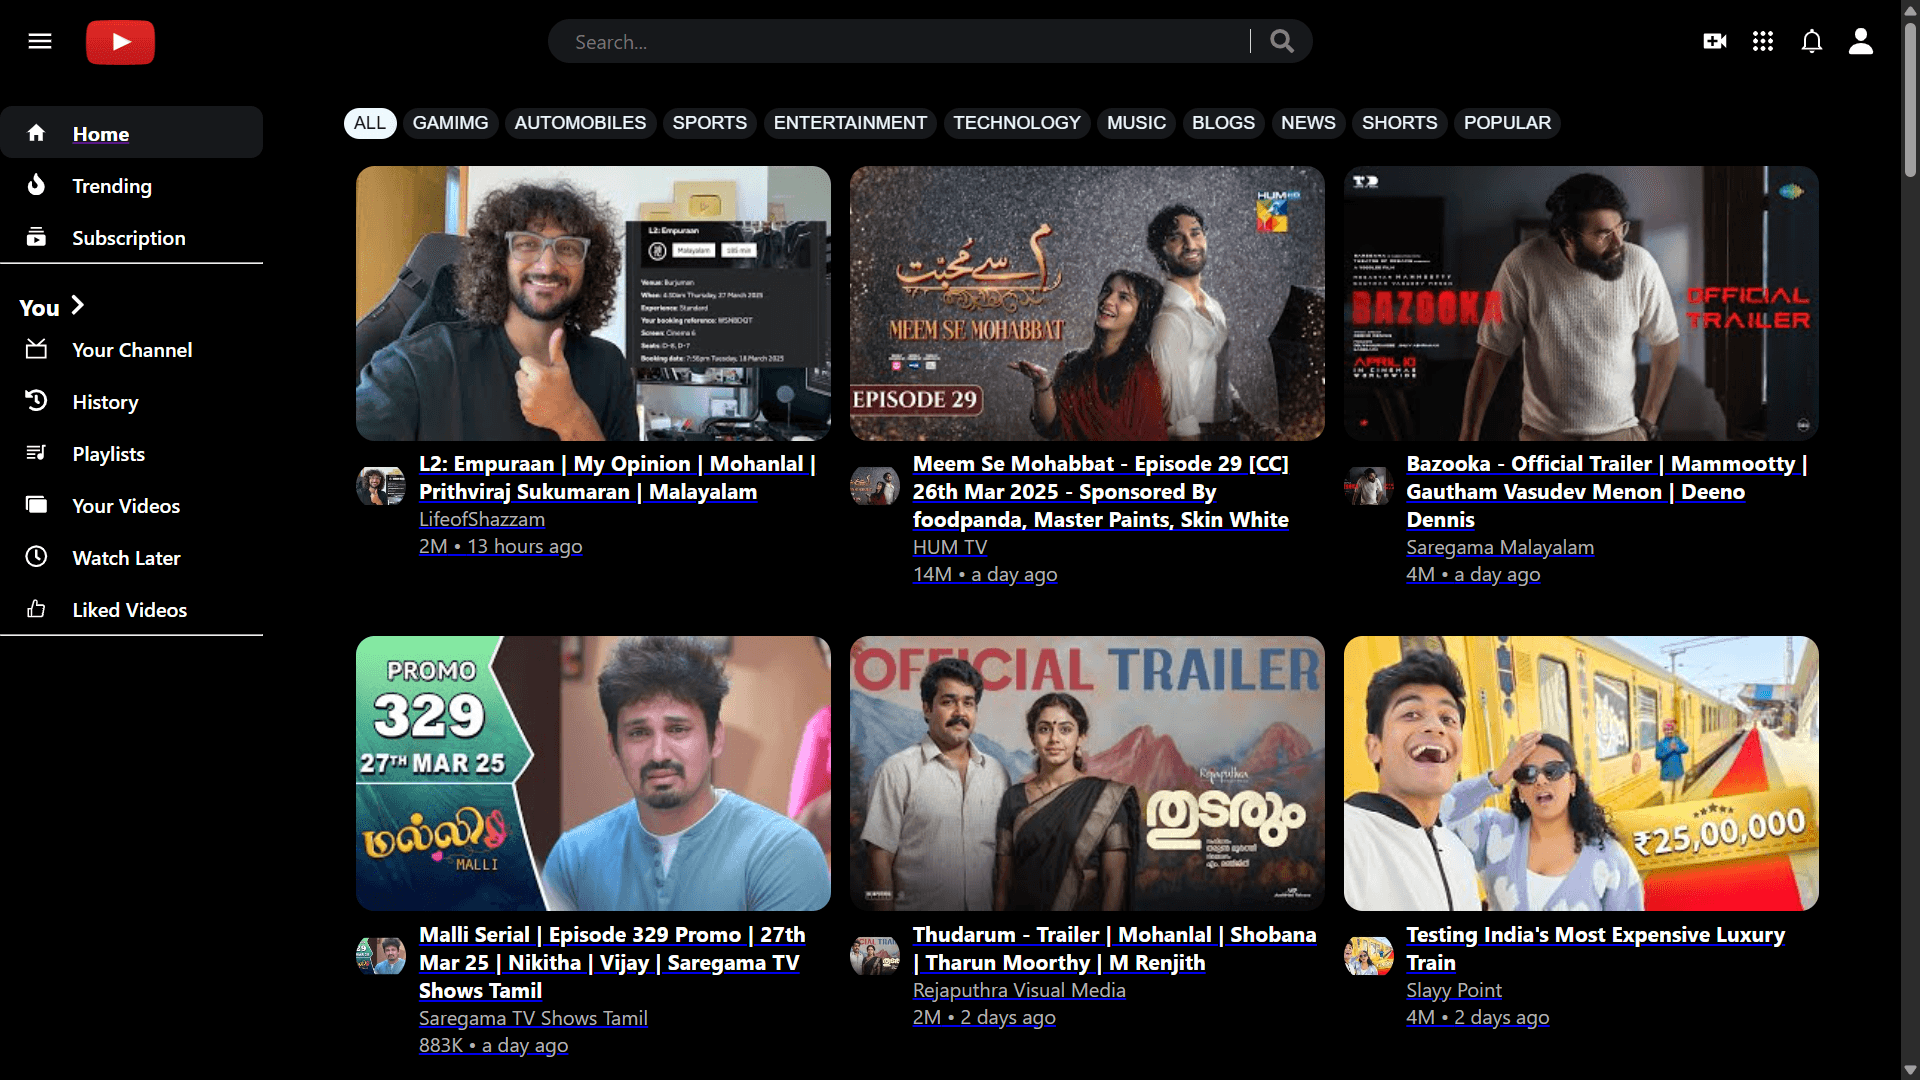Open the SHORTS category
Screen dimensions: 1920x1080
[1399, 123]
